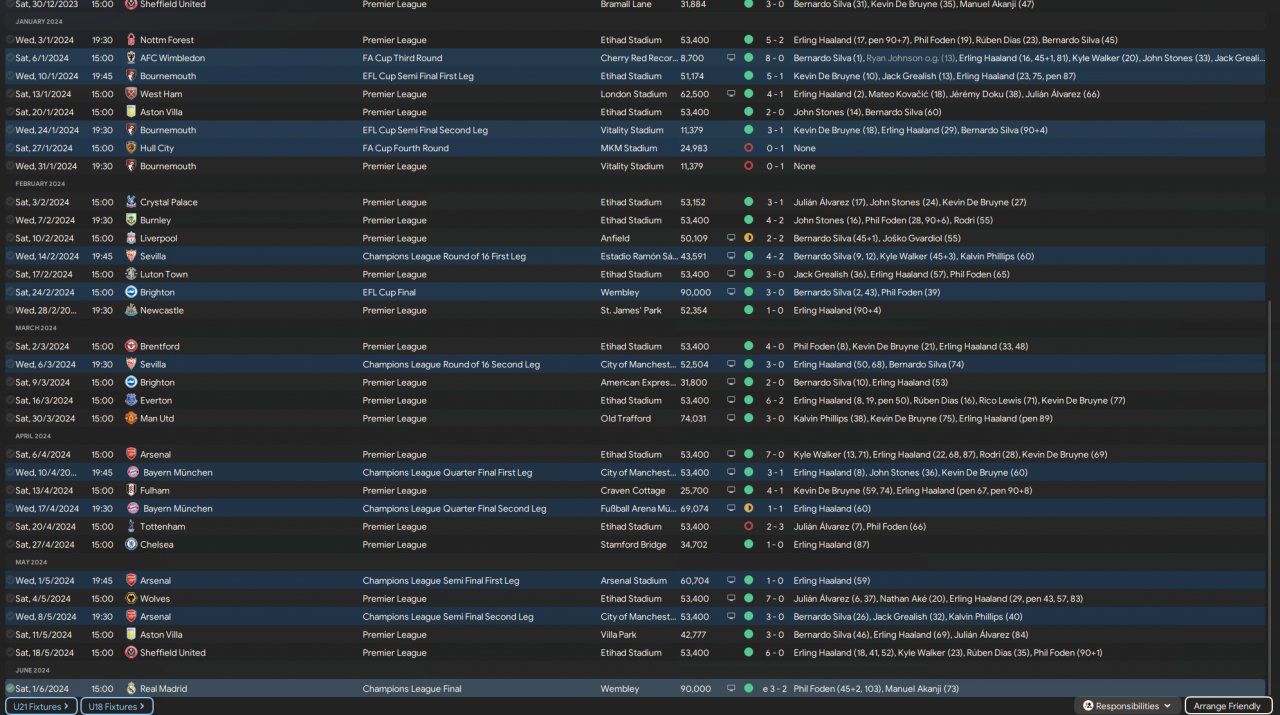Click the fixtures list vertical scrollbar
Image resolution: width=1280 pixels, height=715 pixels.
[x=1270, y=500]
